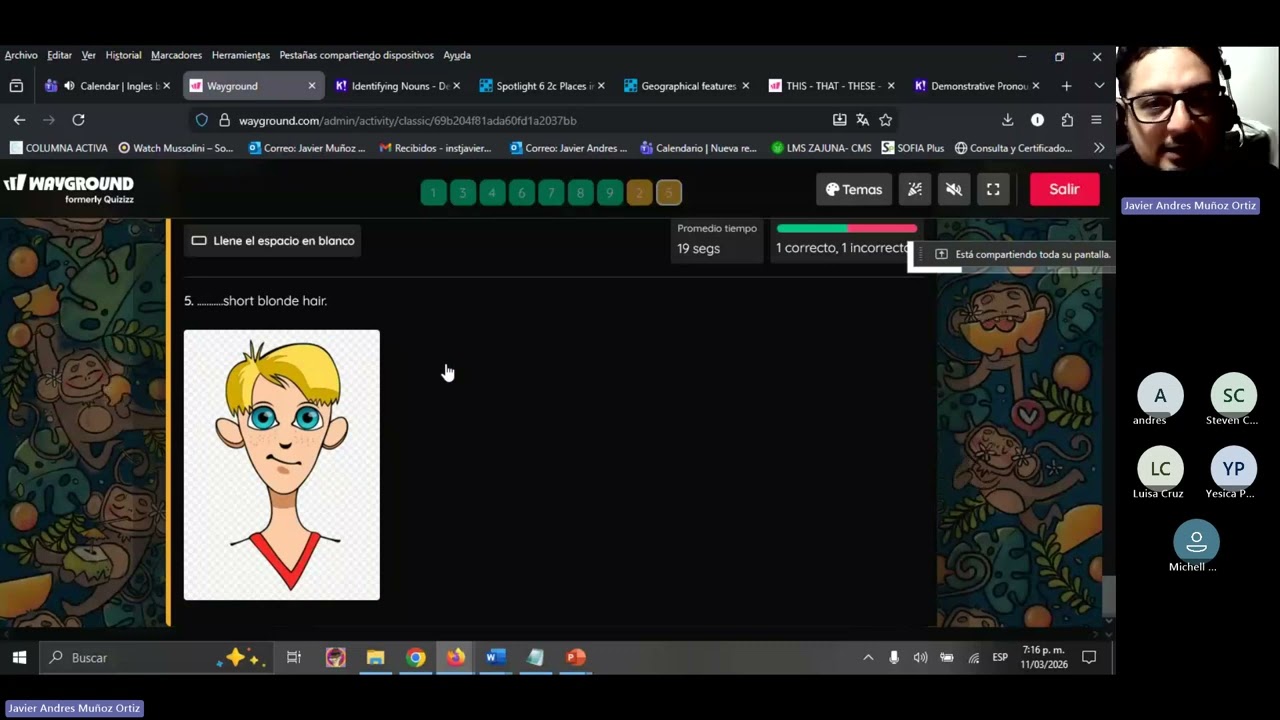The image size is (1280, 720).
Task: Click the red Salir button
Action: pos(1064,189)
